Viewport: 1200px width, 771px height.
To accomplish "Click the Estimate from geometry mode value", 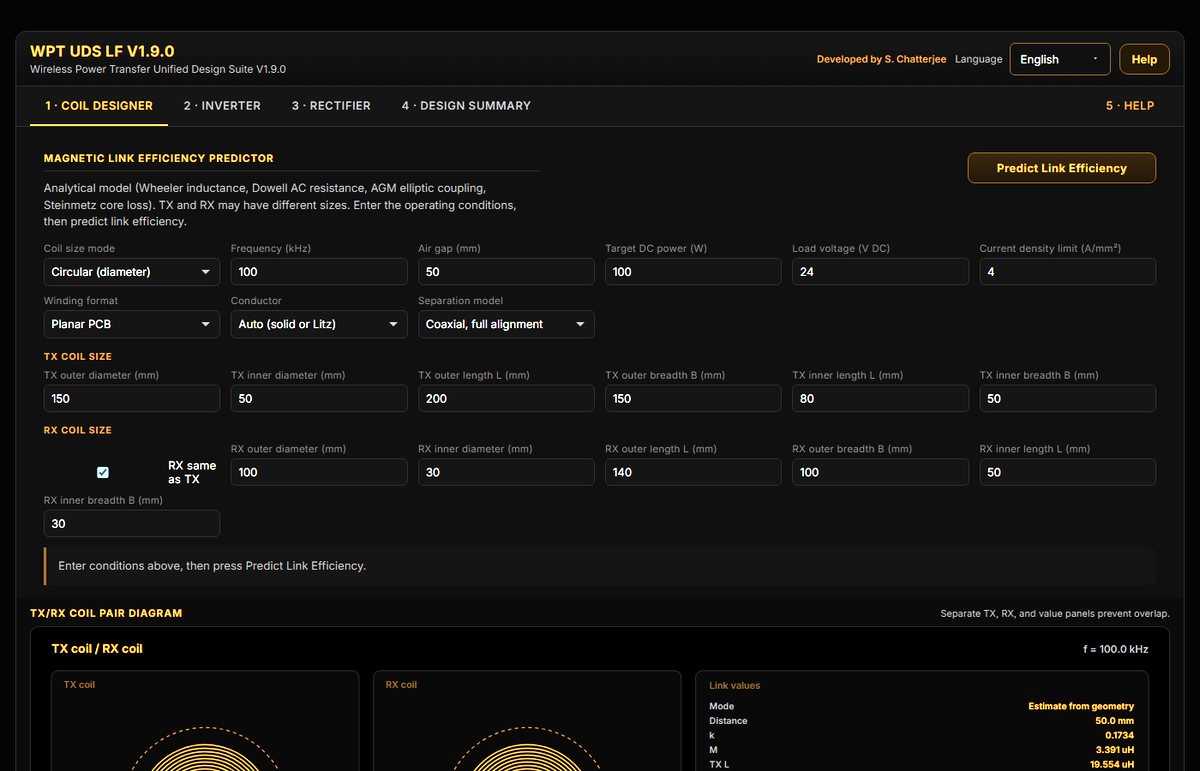I will pyautogui.click(x=1081, y=706).
